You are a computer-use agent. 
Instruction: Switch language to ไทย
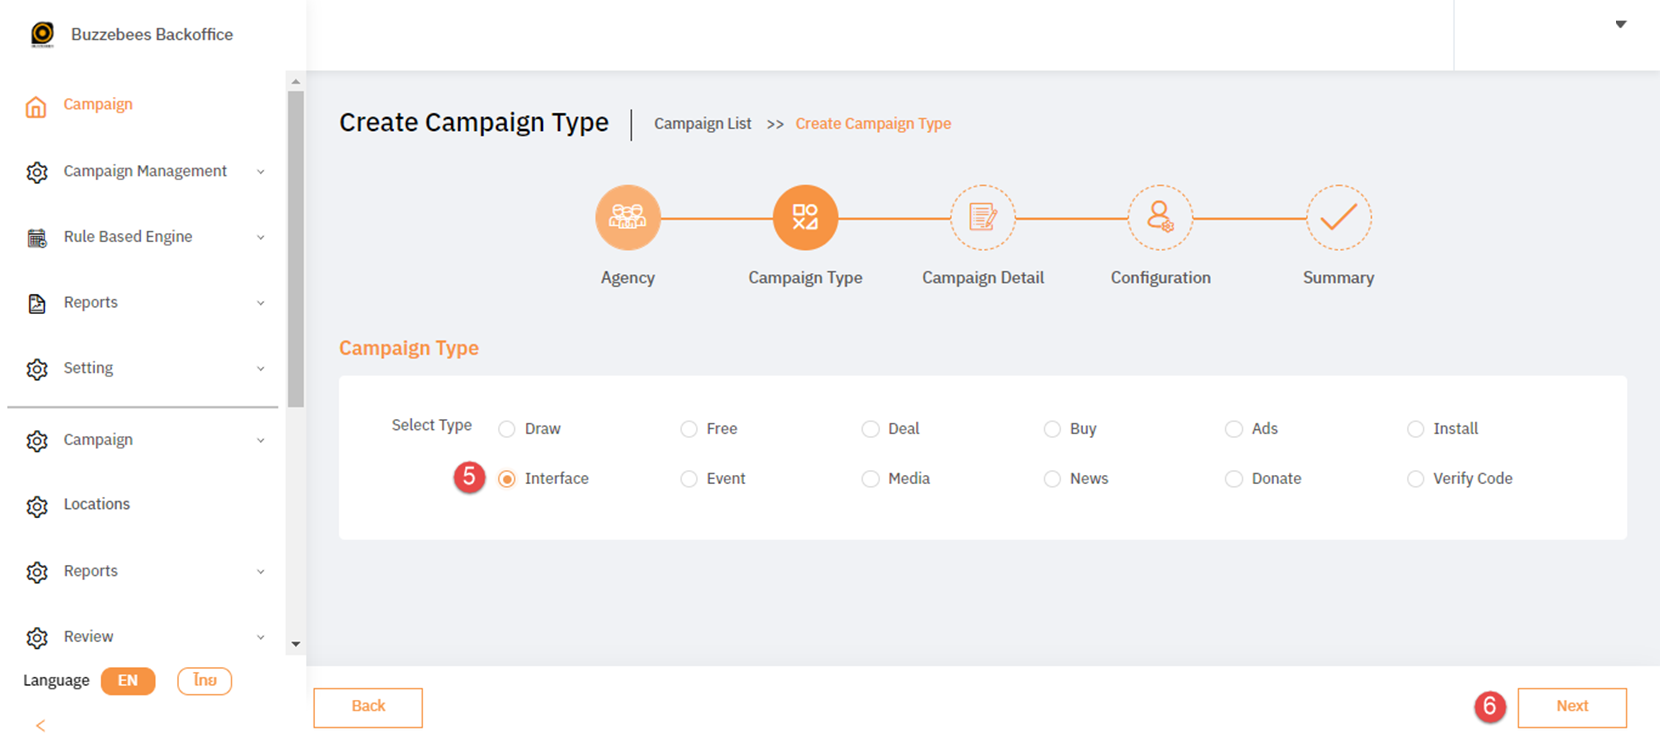(204, 681)
